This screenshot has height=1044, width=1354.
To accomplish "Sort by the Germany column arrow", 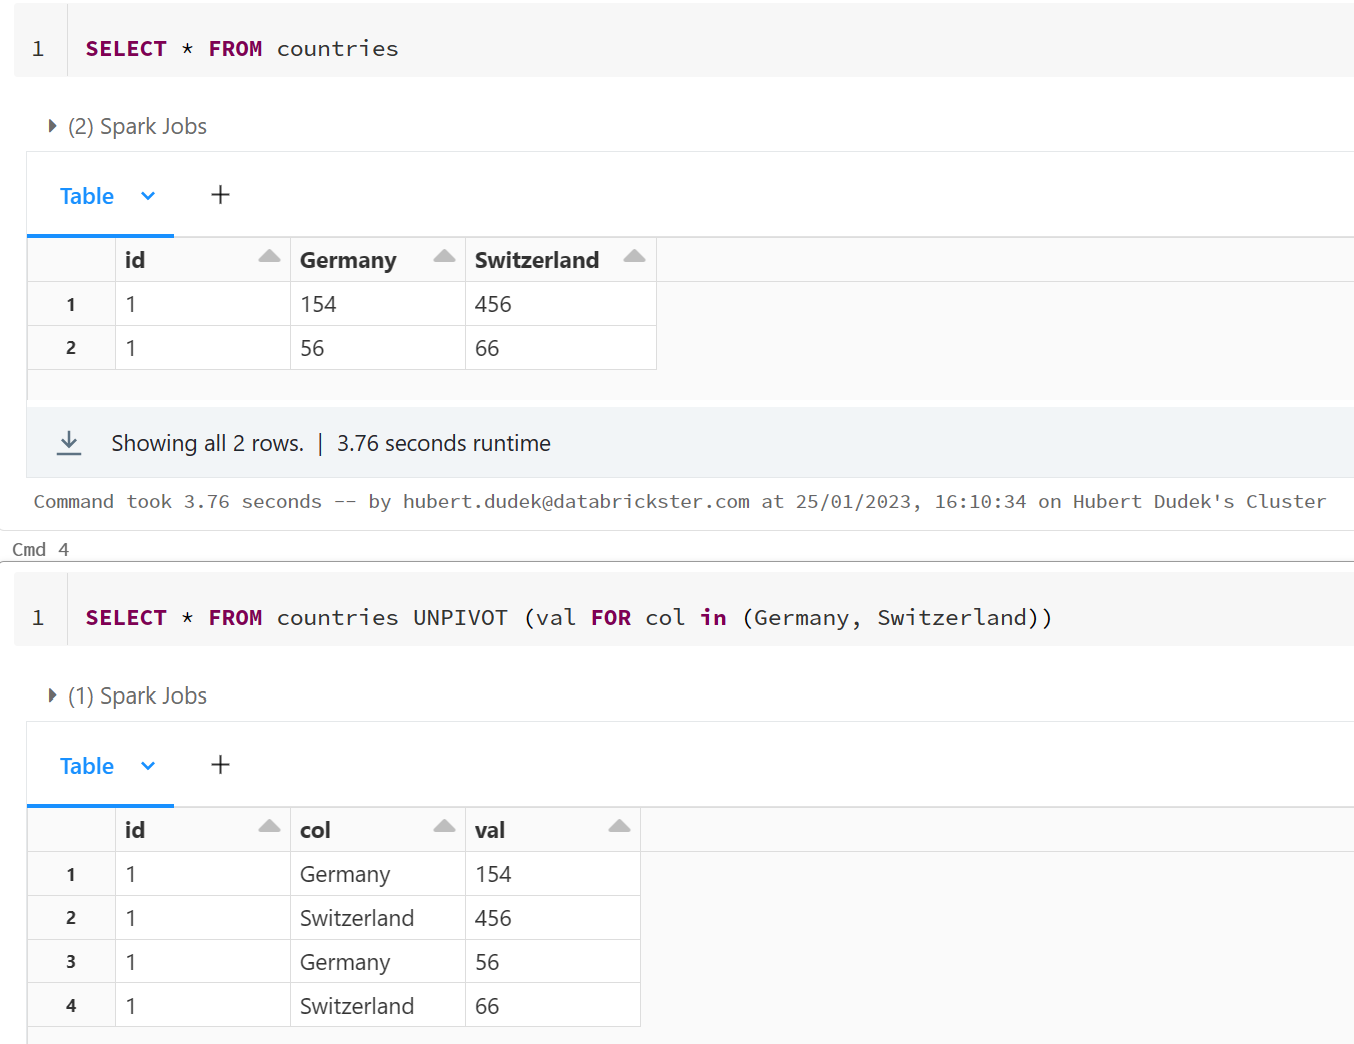I will [444, 257].
